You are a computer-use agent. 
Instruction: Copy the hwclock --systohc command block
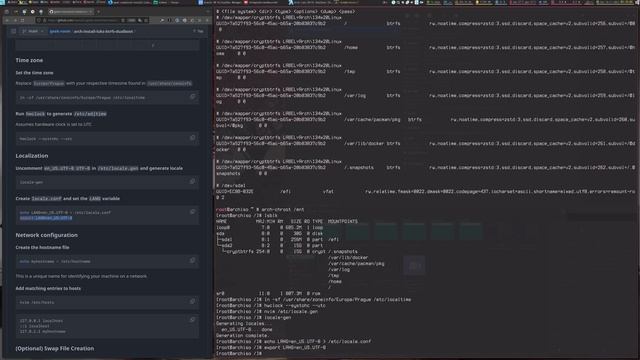click(193, 138)
